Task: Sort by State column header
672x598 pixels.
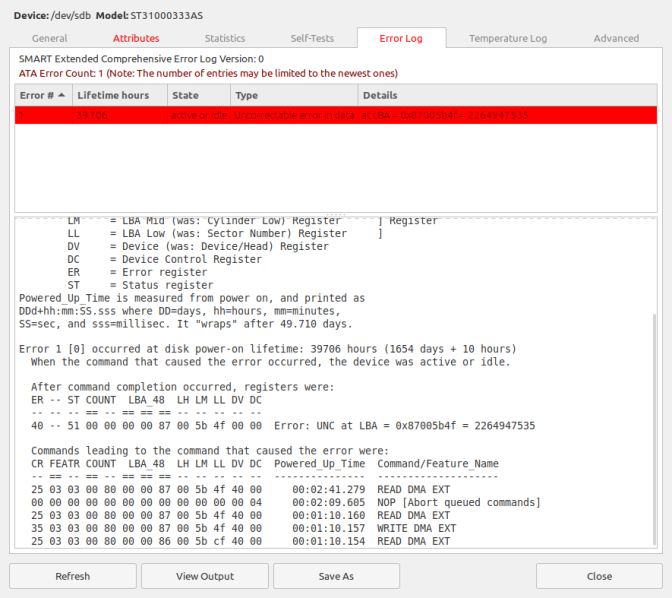Action: click(x=199, y=95)
